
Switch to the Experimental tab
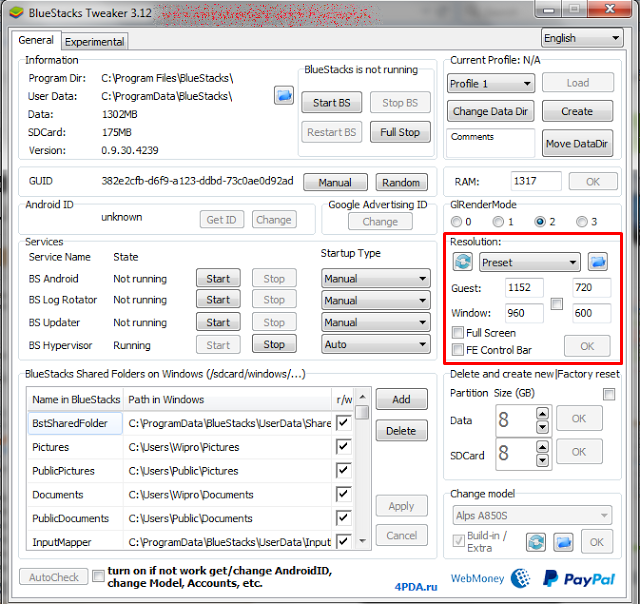[x=94, y=42]
